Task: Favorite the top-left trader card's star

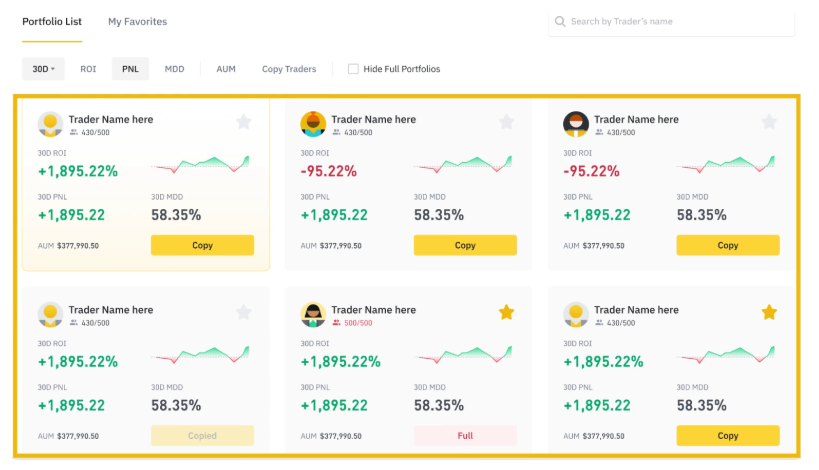Action: [244, 122]
